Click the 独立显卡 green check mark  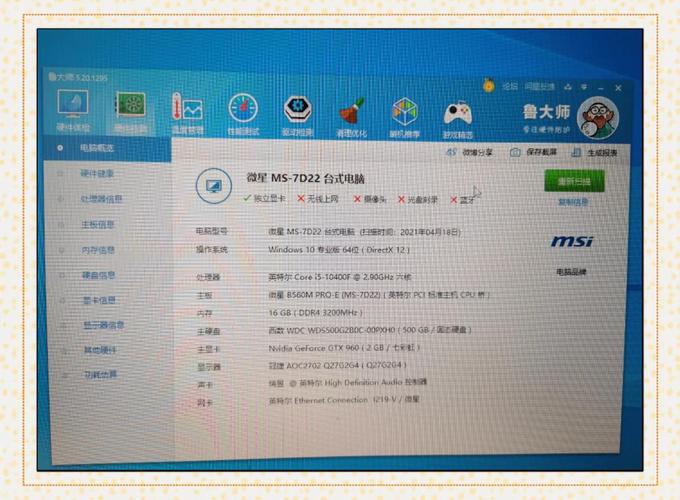pos(247,198)
